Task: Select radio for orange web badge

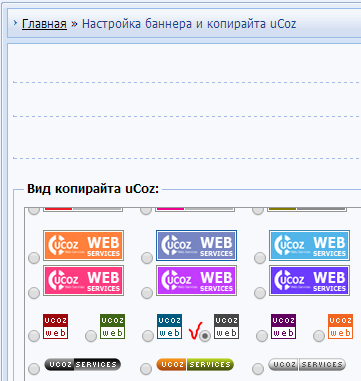Action: 319,336
